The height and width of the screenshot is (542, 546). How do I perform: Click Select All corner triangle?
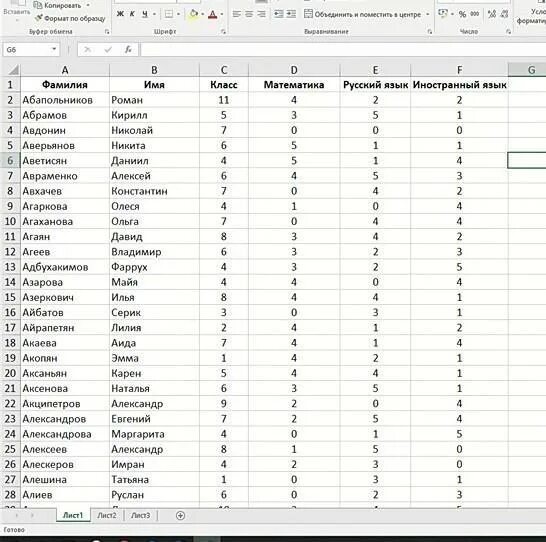pyautogui.click(x=13, y=70)
